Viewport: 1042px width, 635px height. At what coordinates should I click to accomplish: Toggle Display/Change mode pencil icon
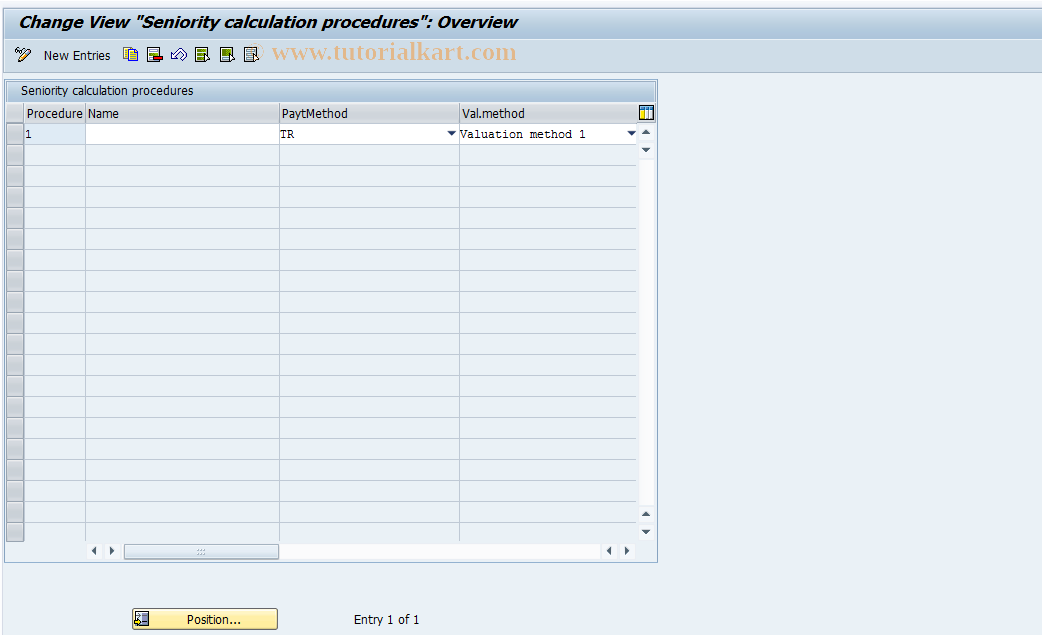(23, 54)
